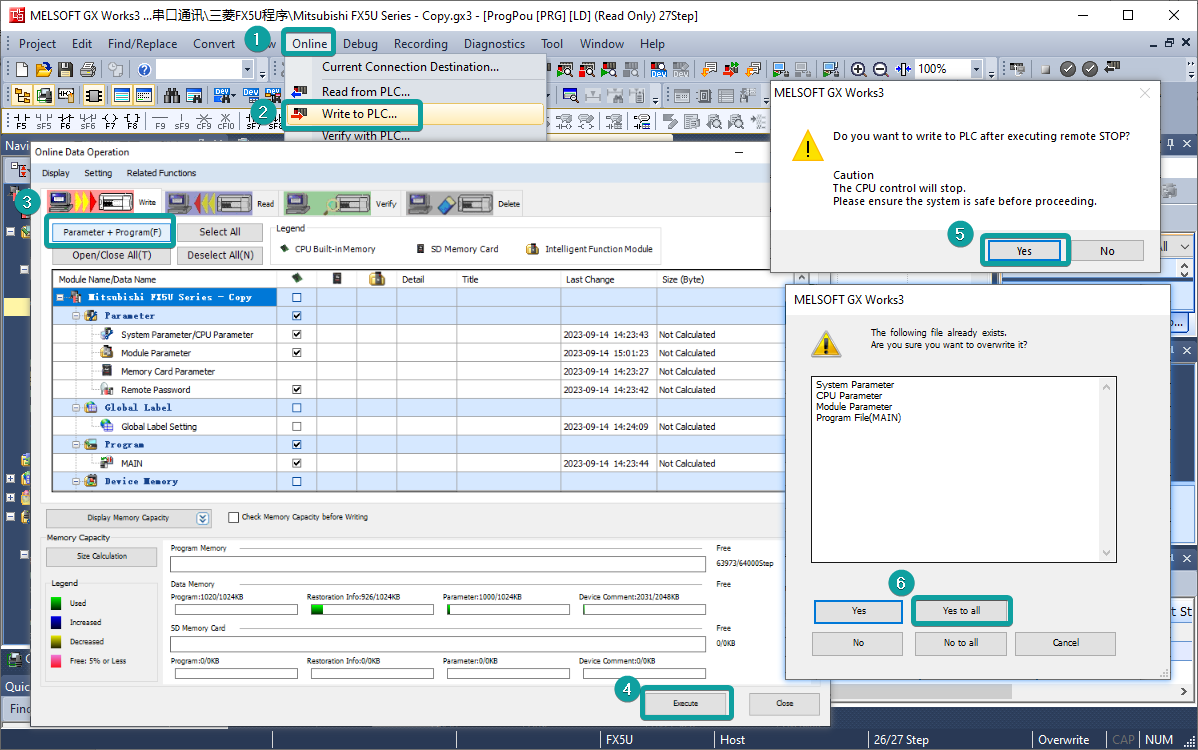Expand the Display Memory Capacity chevron
1198x750 pixels.
[203, 518]
